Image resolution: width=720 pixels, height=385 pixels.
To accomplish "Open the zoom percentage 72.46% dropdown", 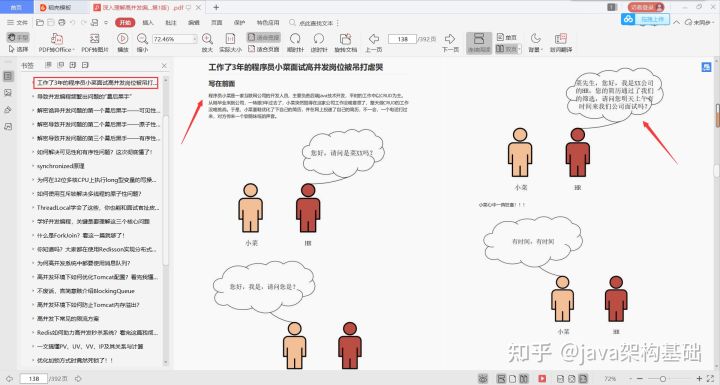I will [195, 39].
